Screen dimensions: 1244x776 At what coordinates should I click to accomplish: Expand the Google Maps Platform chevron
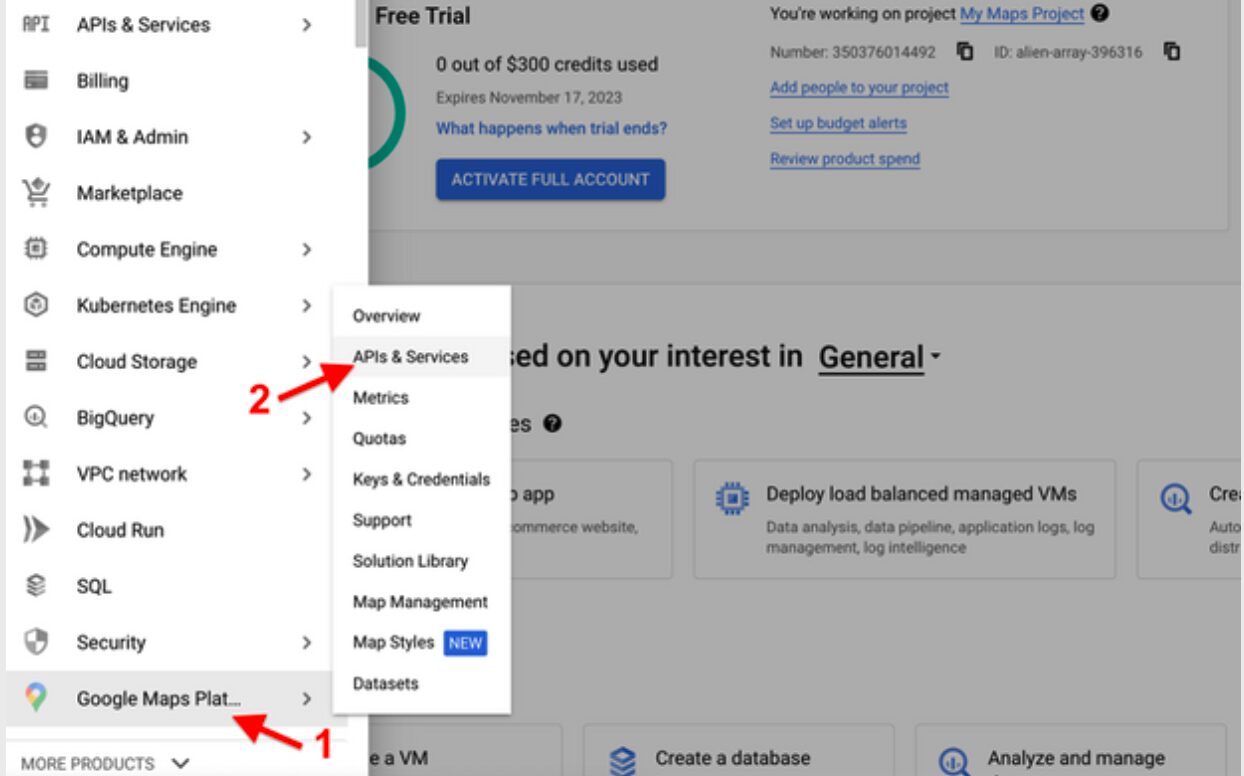(307, 698)
